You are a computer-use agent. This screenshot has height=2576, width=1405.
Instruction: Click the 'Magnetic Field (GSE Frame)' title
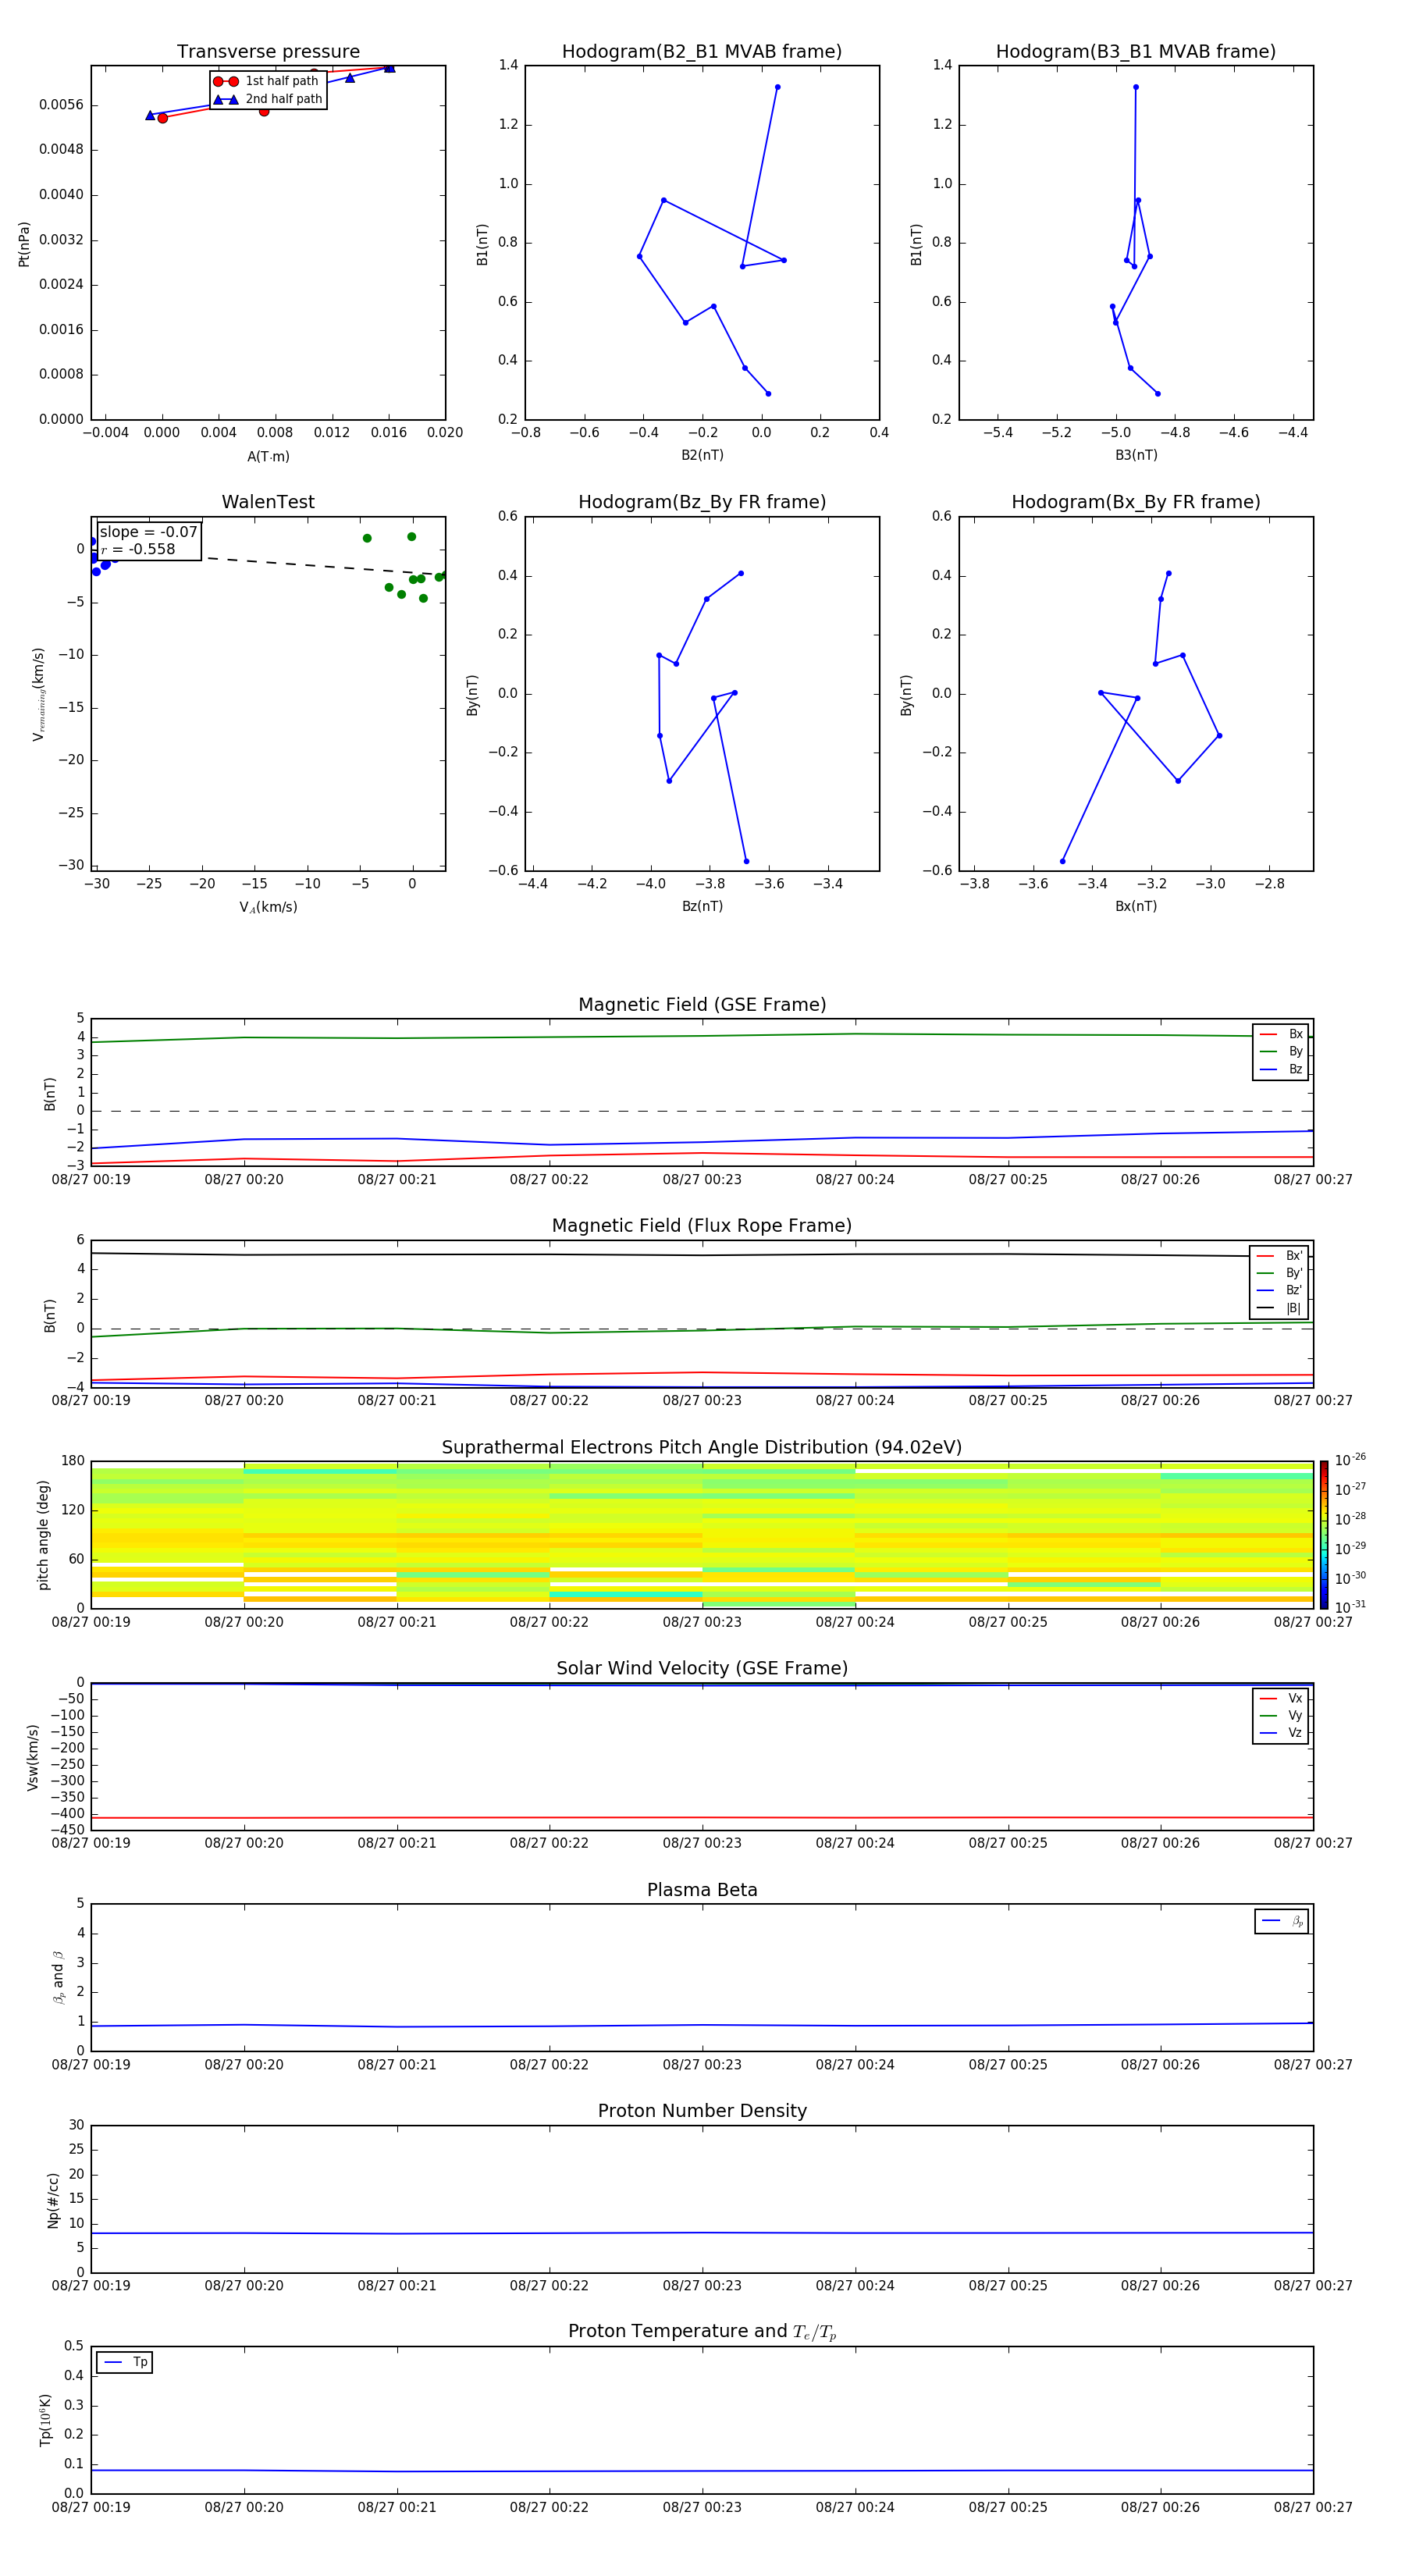click(x=702, y=1005)
